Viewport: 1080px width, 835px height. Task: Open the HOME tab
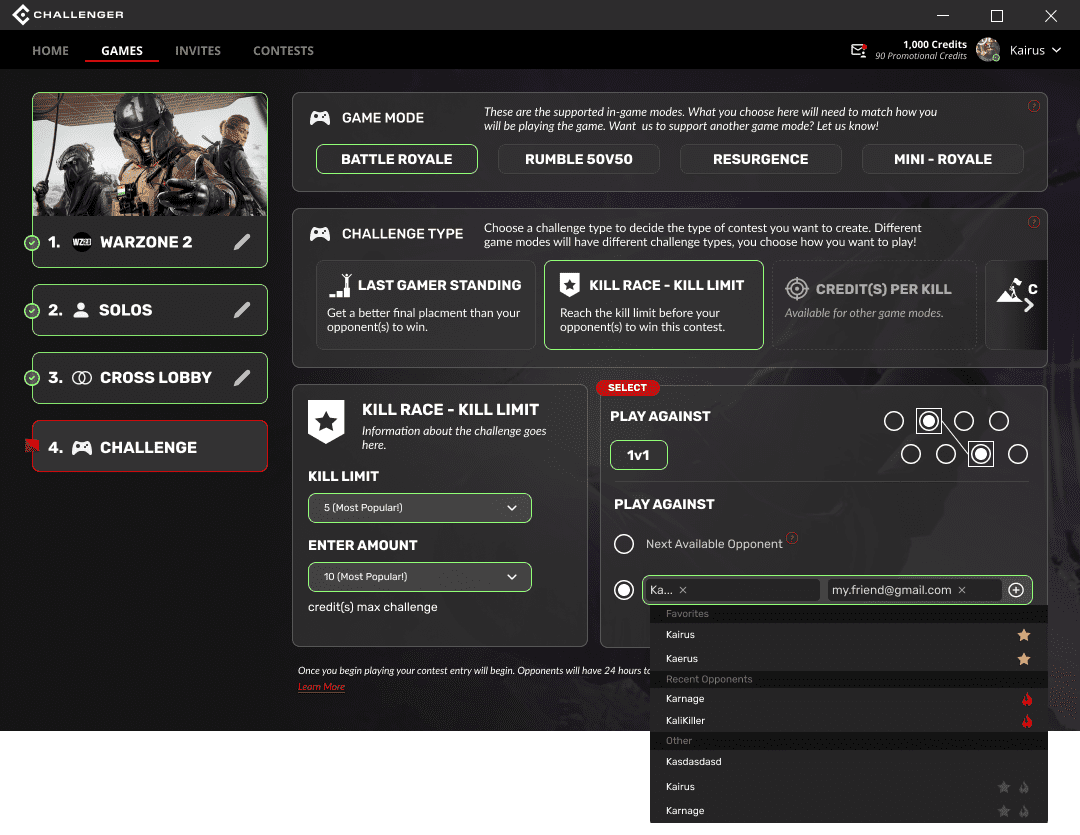tap(50, 50)
